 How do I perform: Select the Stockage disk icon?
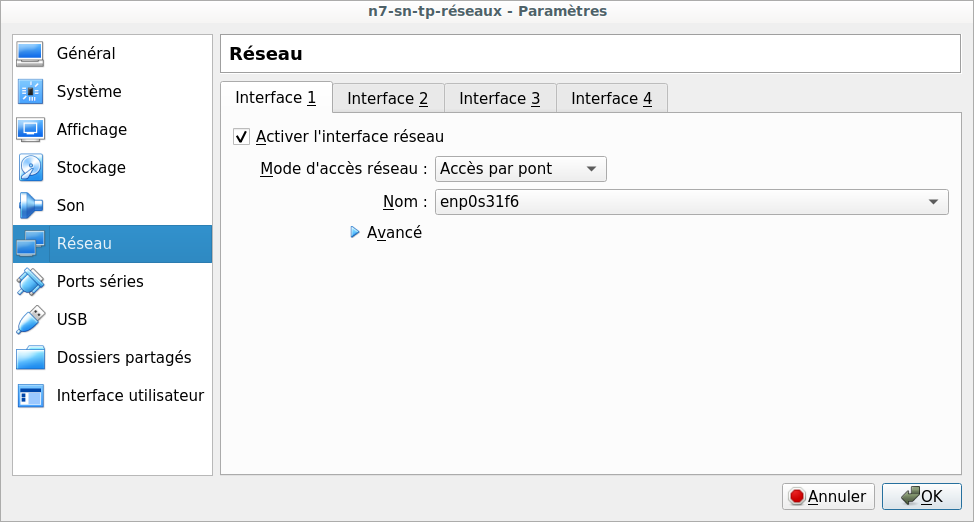30,168
